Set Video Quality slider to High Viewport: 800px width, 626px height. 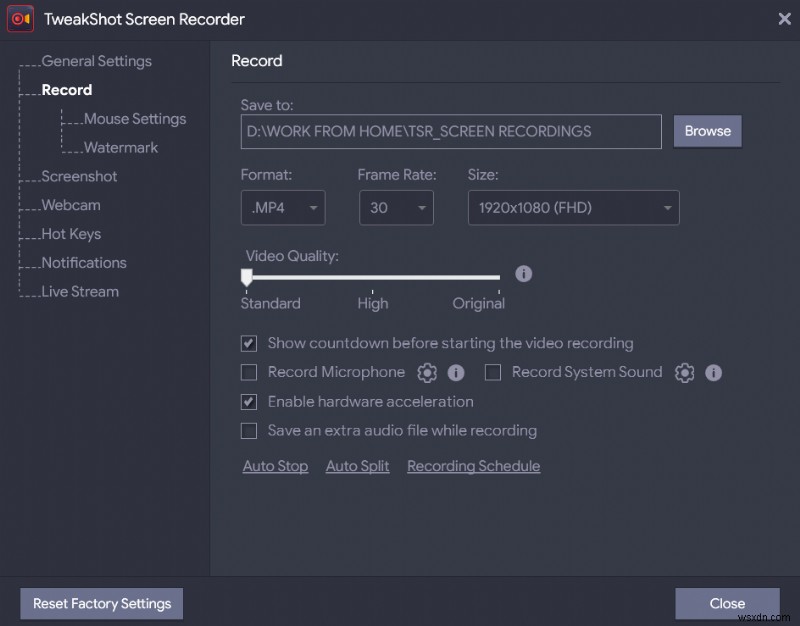tap(372, 277)
